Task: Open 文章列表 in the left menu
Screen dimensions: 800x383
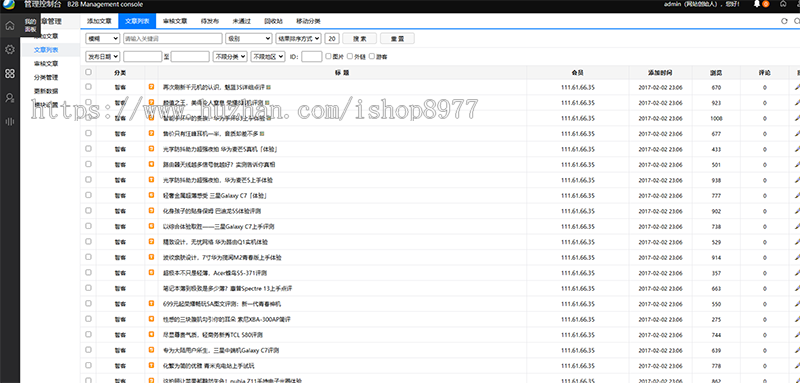Action: pos(46,50)
